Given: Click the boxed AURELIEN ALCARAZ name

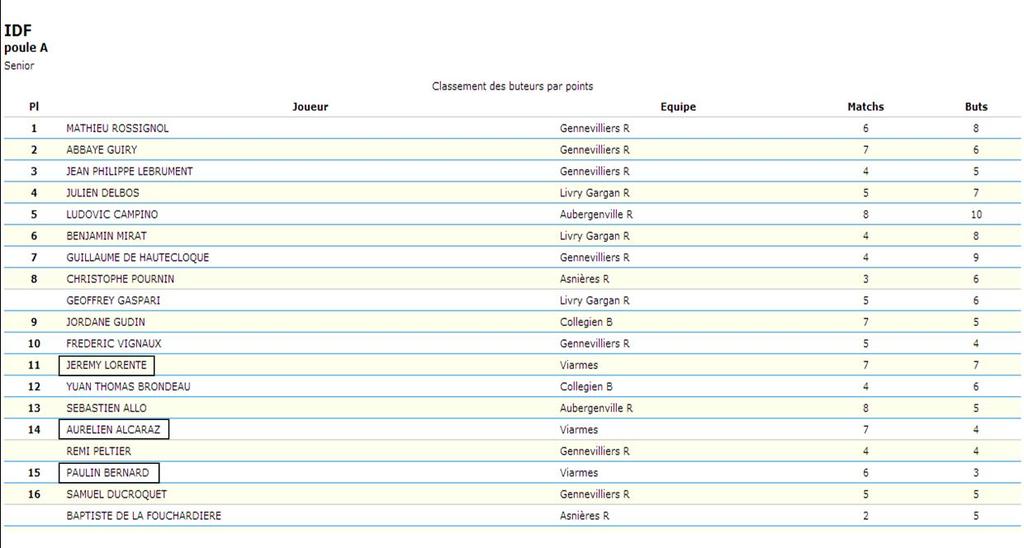Looking at the screenshot, I should pyautogui.click(x=113, y=430).
